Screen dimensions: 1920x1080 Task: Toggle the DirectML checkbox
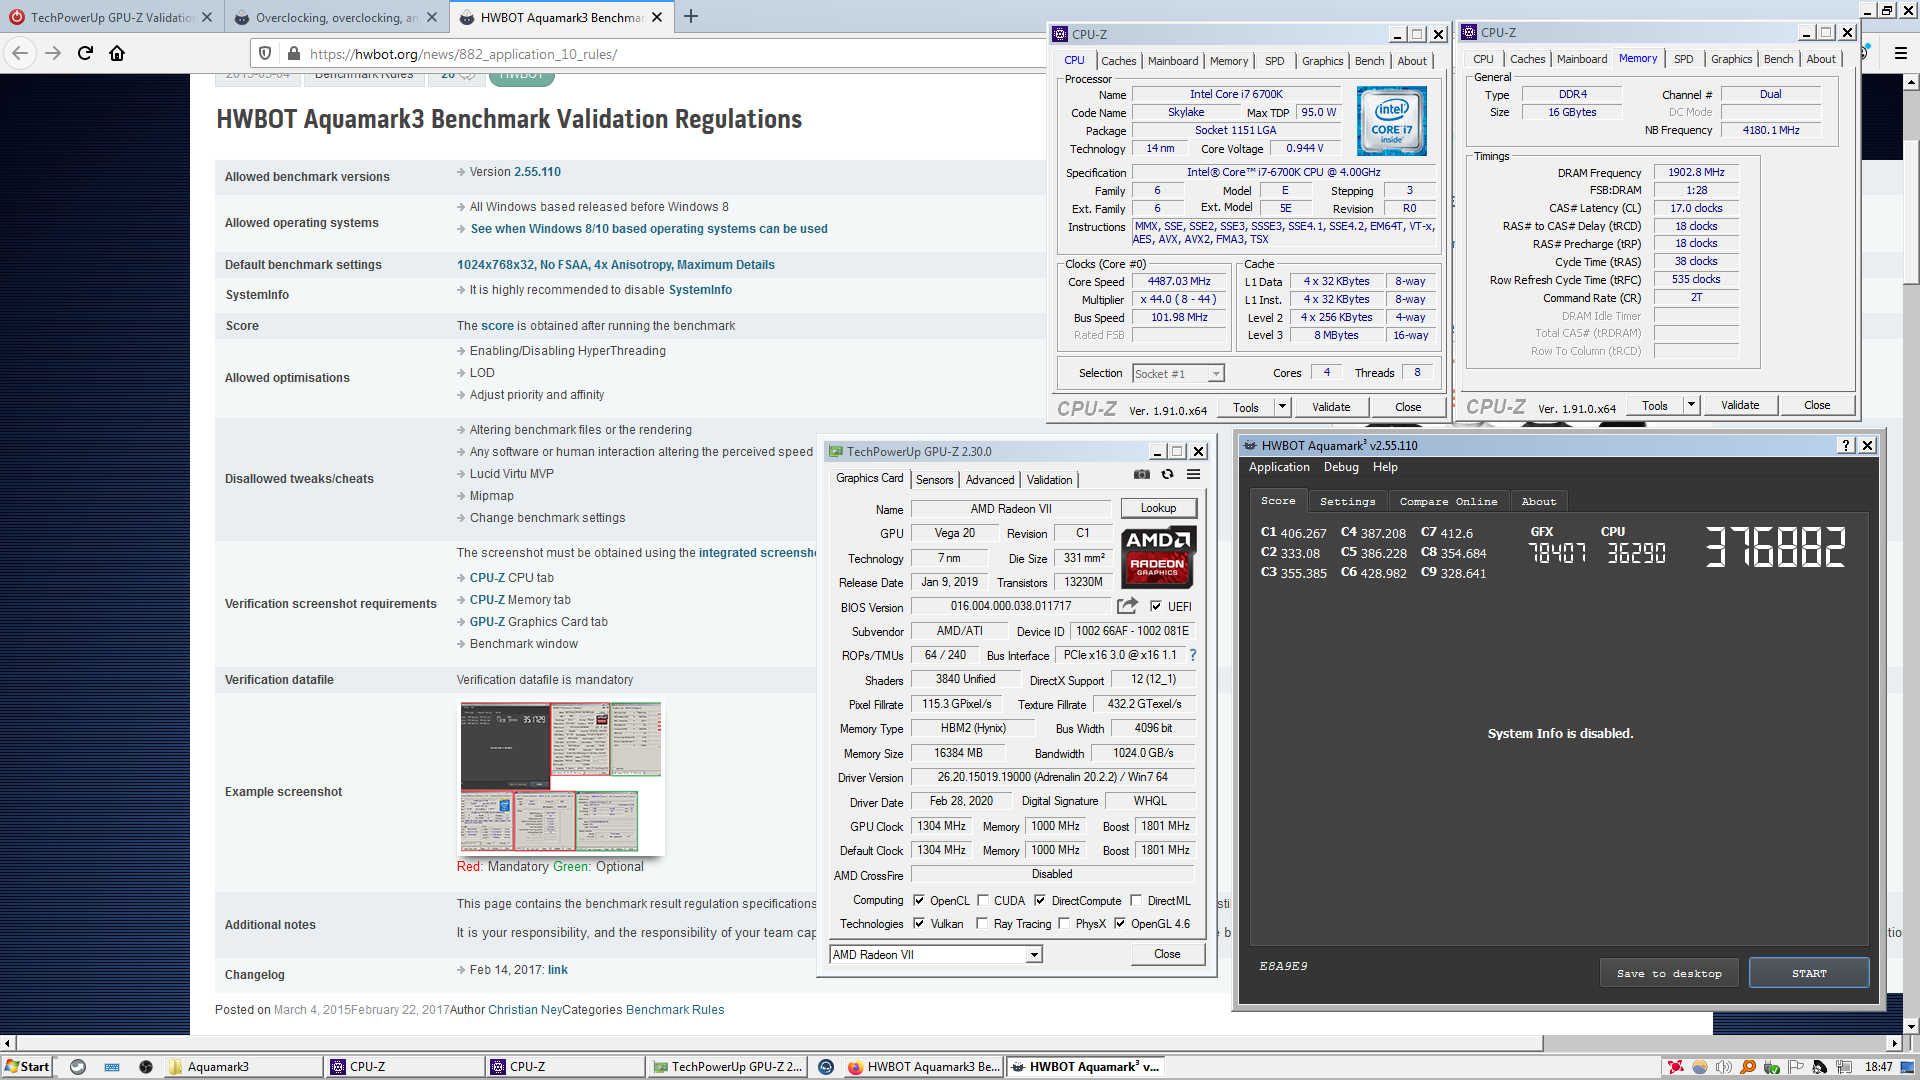[x=1136, y=900]
